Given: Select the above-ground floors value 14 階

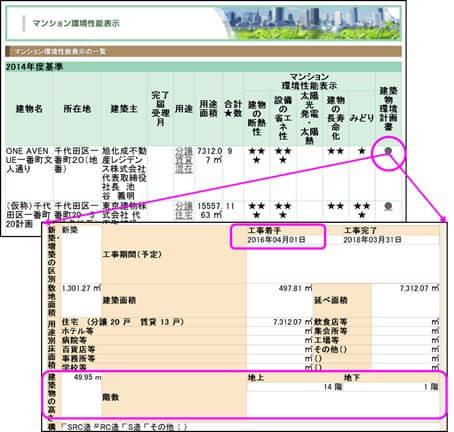Looking at the screenshot, I should pos(332,387).
